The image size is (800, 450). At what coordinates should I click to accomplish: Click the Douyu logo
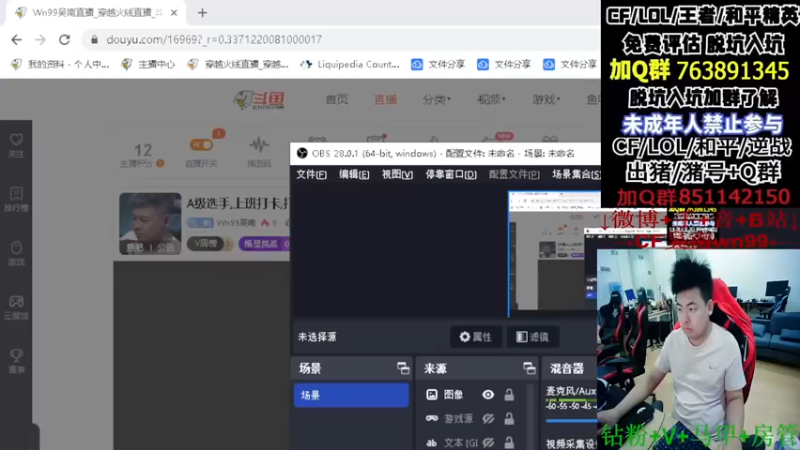pos(259,99)
